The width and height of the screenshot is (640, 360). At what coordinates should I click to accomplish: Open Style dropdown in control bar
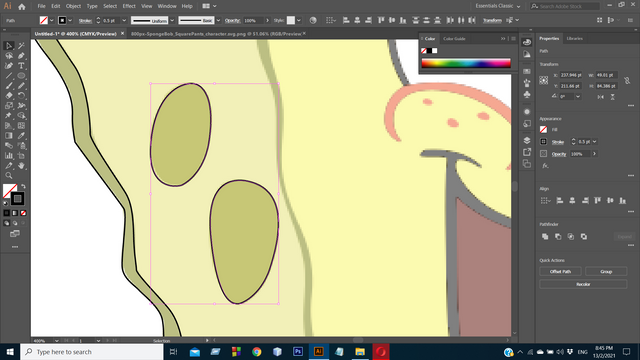299,20
